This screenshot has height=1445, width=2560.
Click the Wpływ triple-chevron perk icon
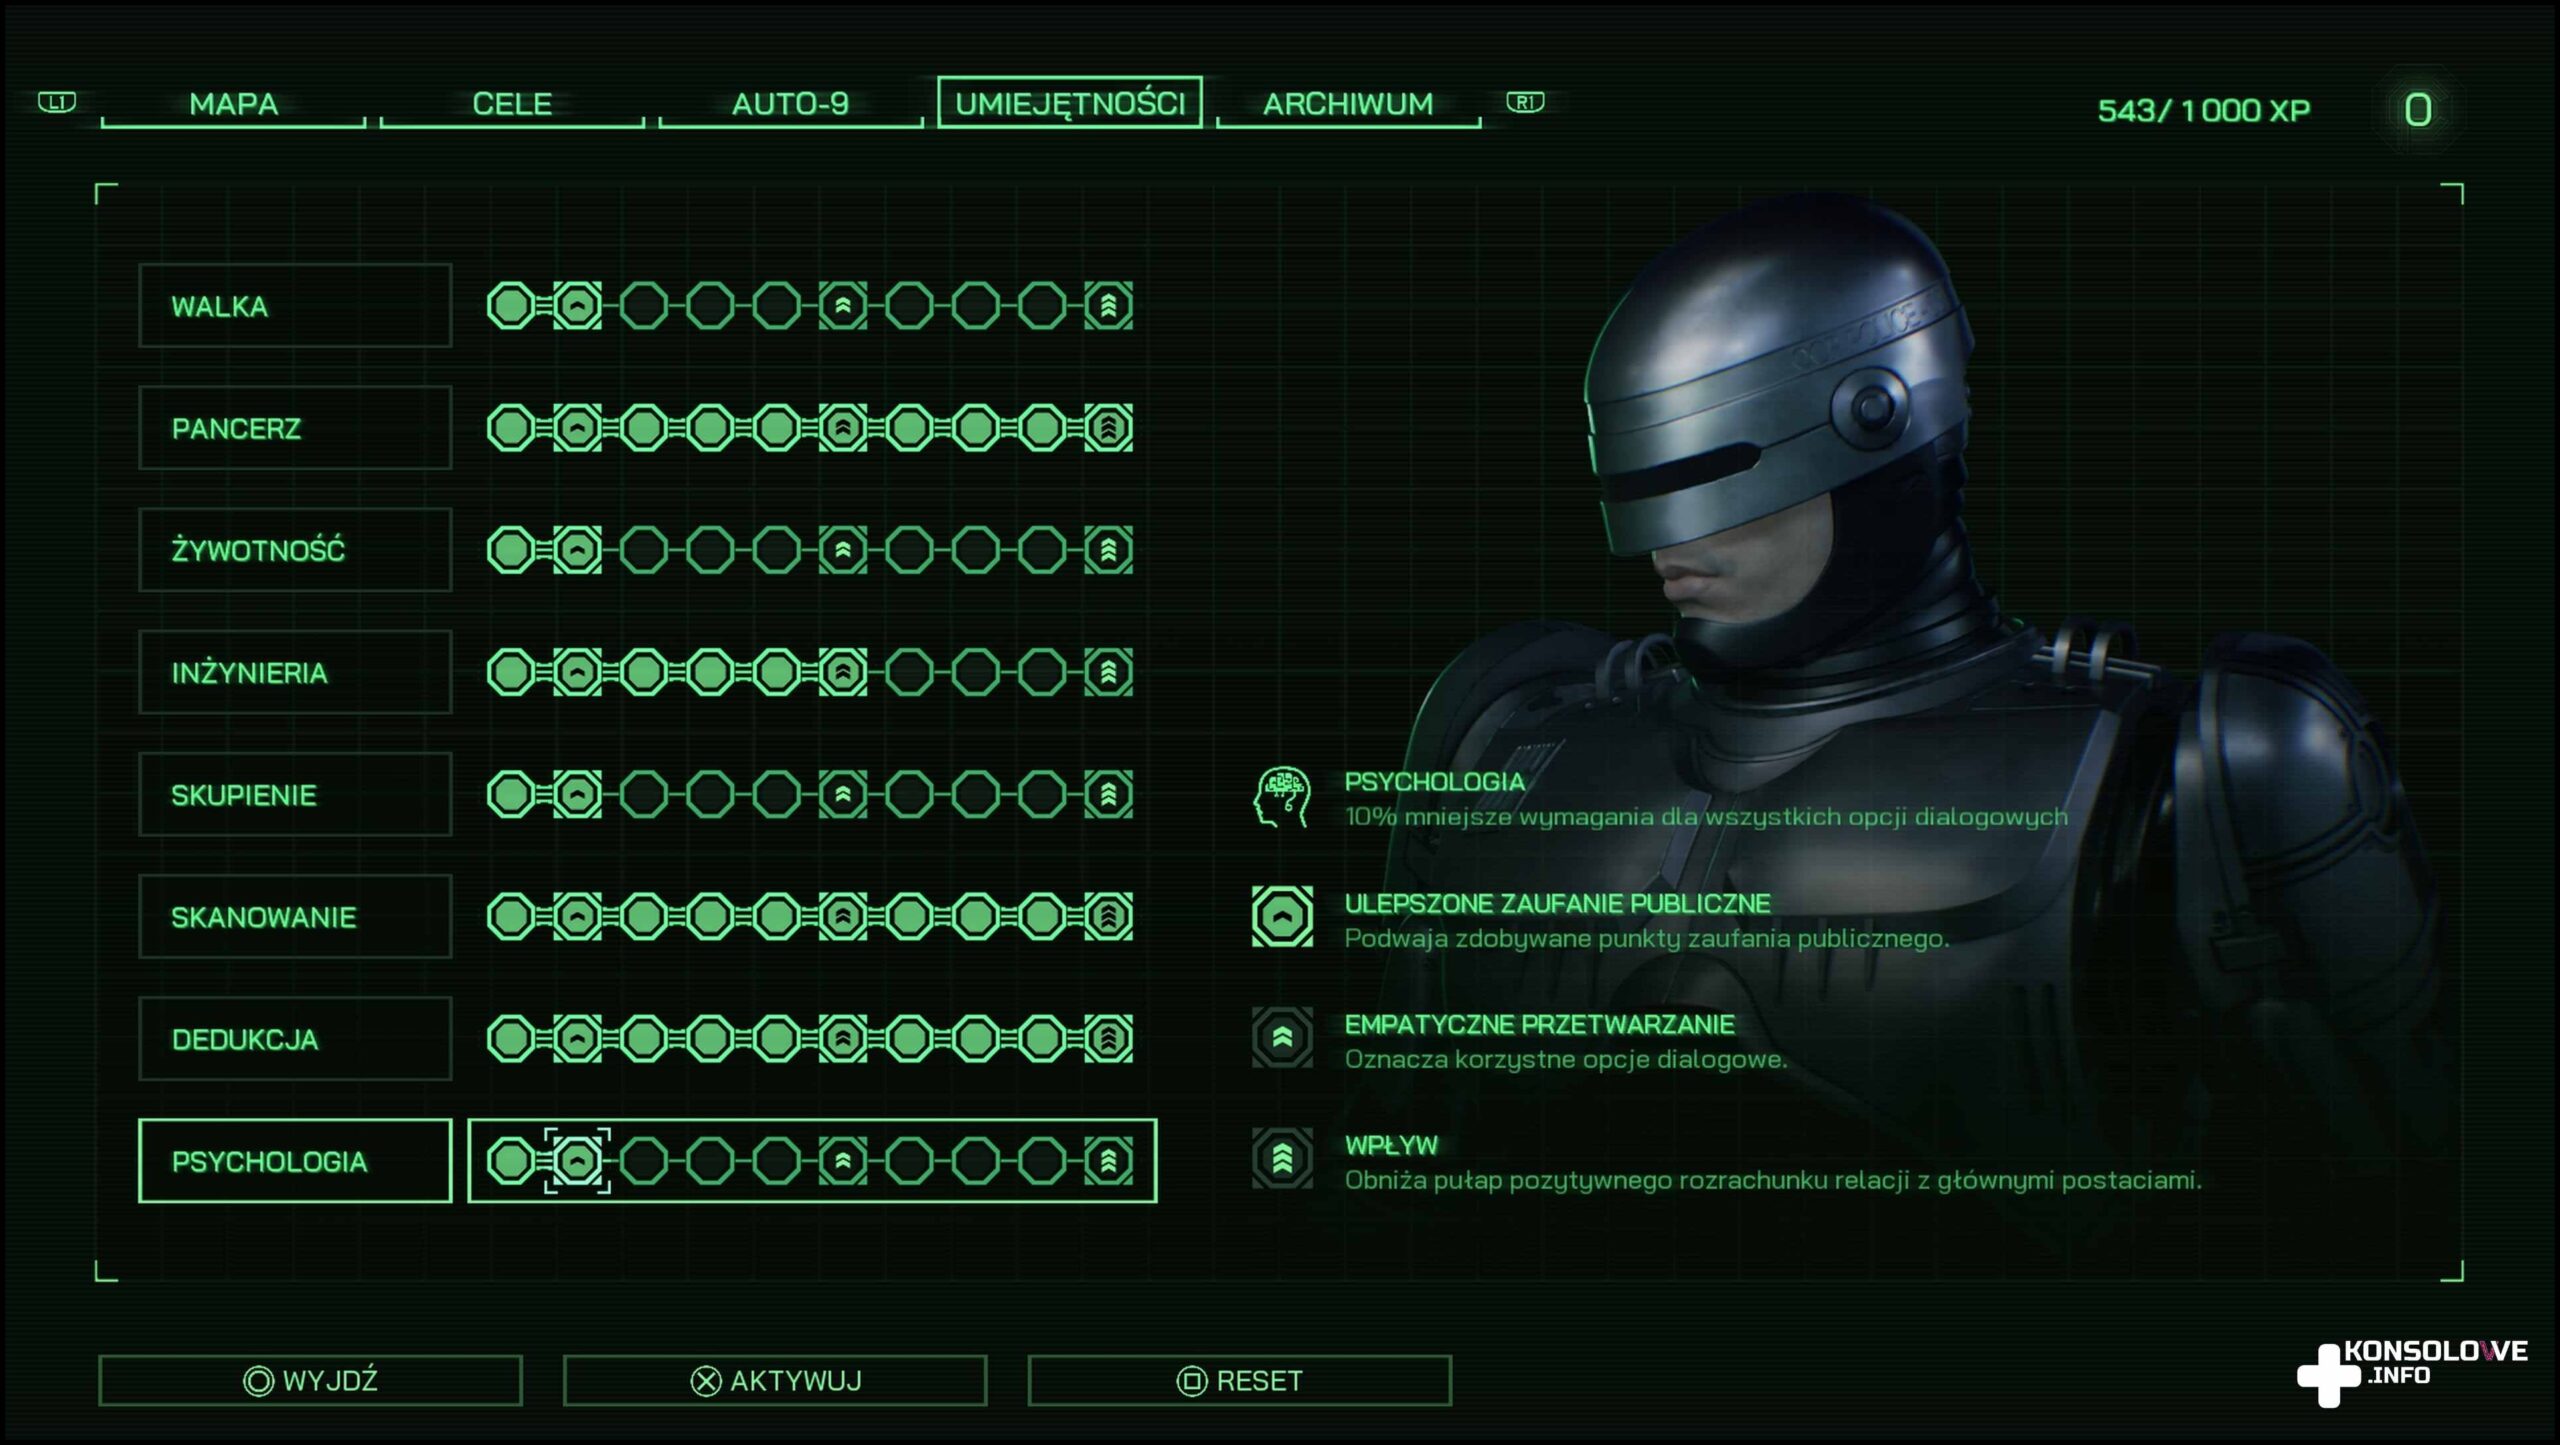coord(1282,1159)
